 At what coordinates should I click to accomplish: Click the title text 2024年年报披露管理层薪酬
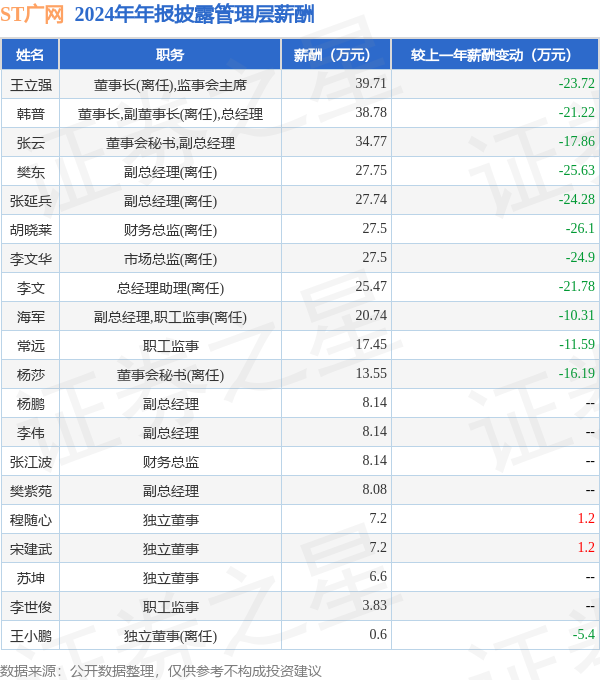pyautogui.click(x=194, y=15)
